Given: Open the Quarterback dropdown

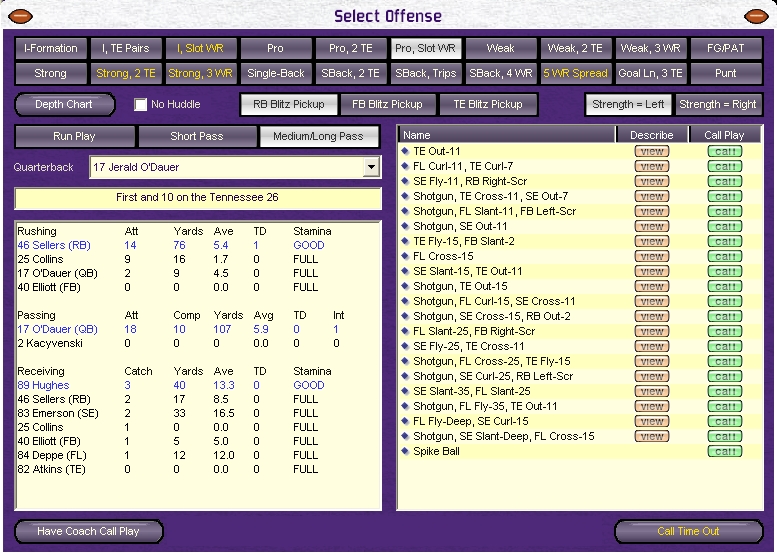Looking at the screenshot, I should click(x=372, y=167).
